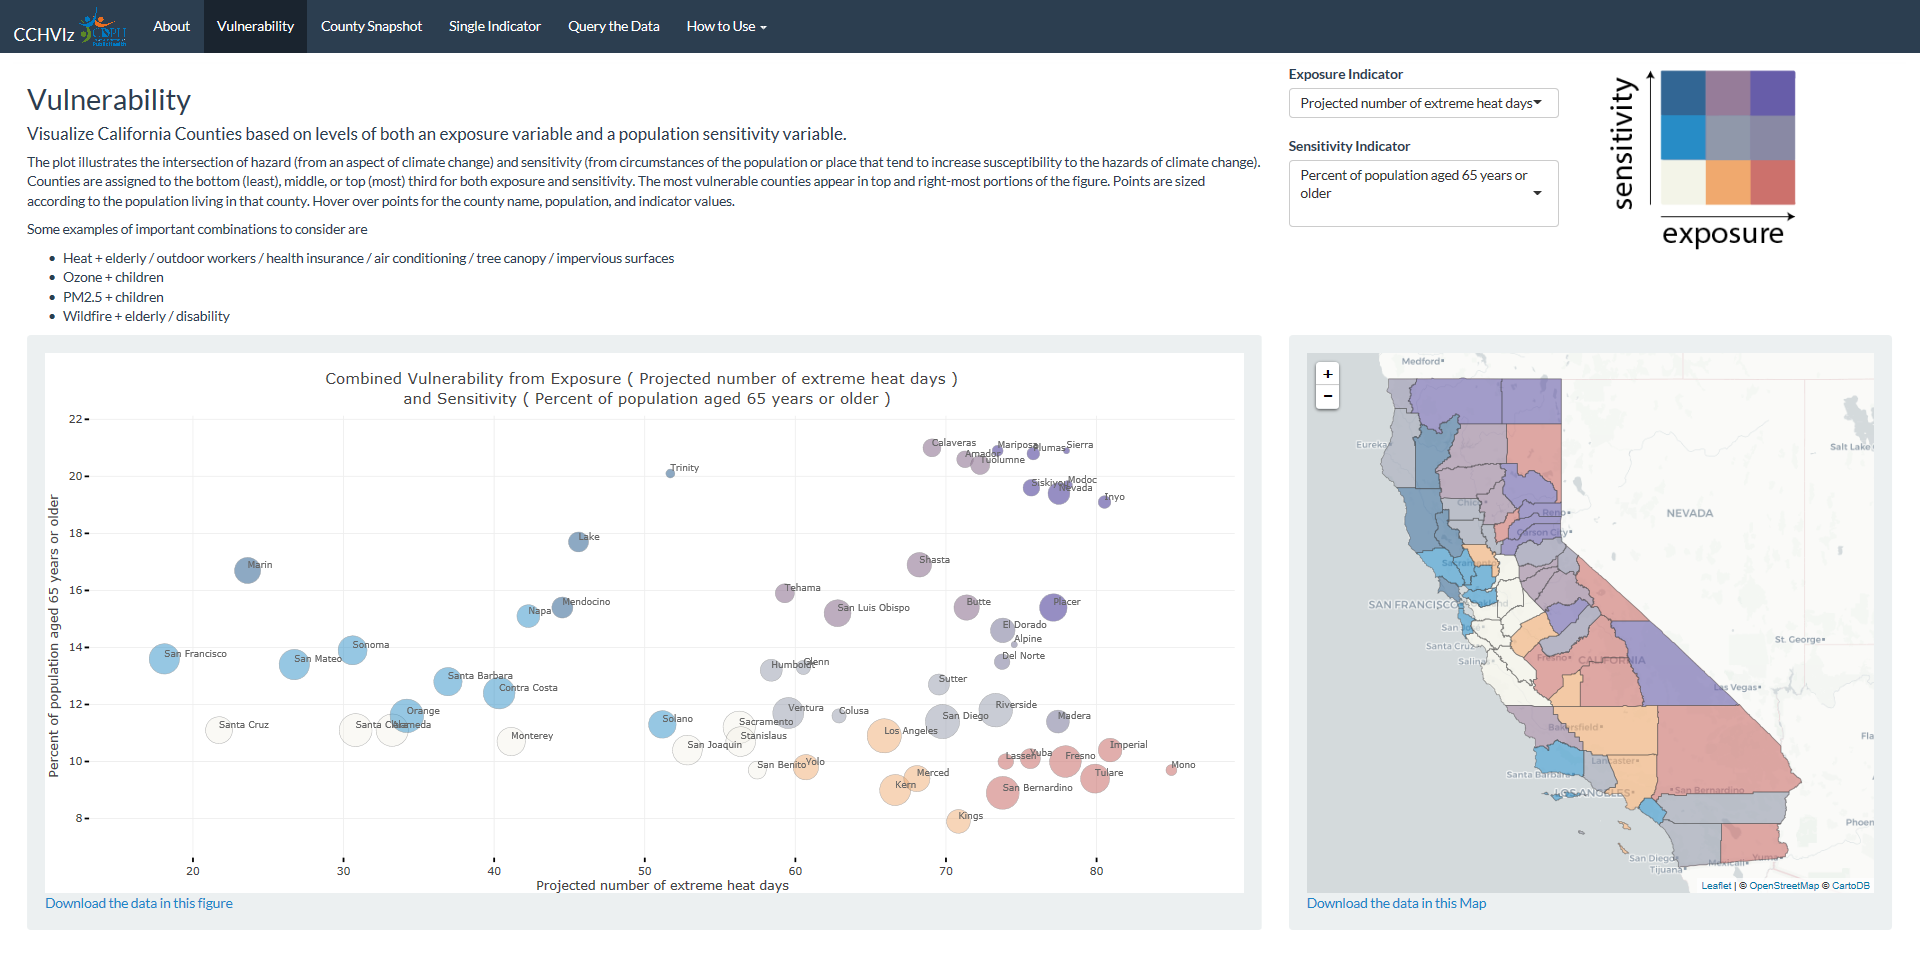Click the Download the data in this Map link
The height and width of the screenshot is (962, 1920).
click(x=1396, y=903)
